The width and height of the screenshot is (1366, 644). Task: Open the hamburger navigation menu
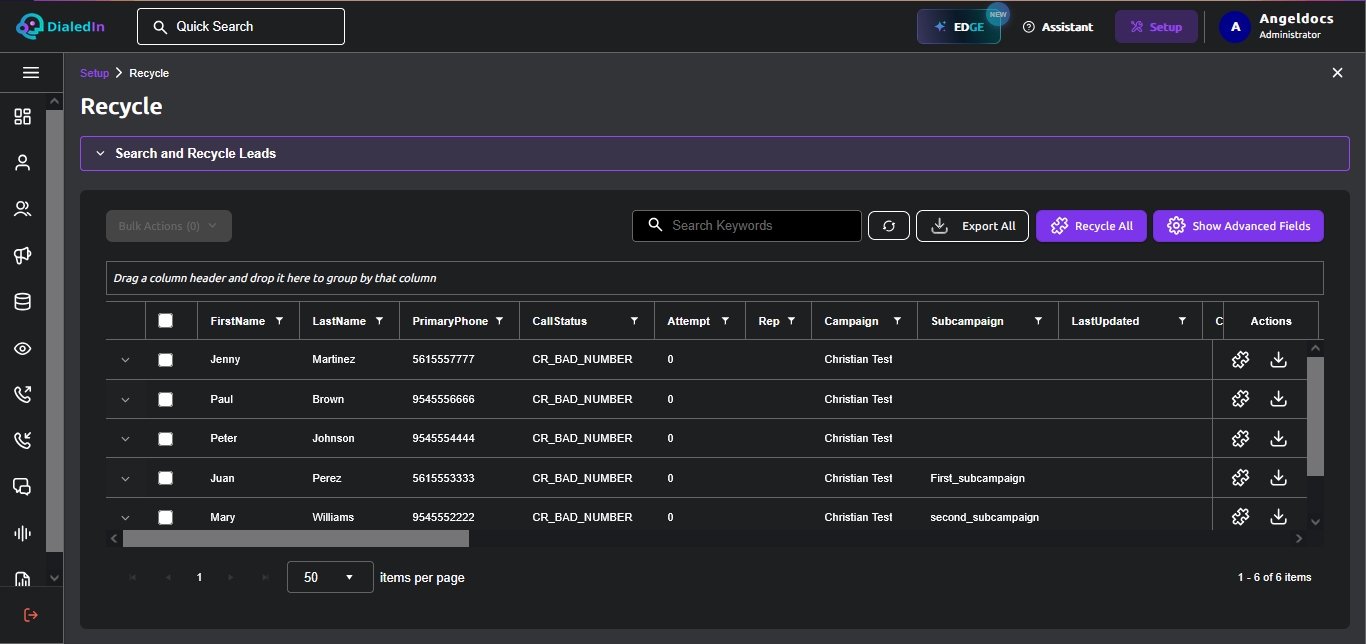[x=31, y=73]
